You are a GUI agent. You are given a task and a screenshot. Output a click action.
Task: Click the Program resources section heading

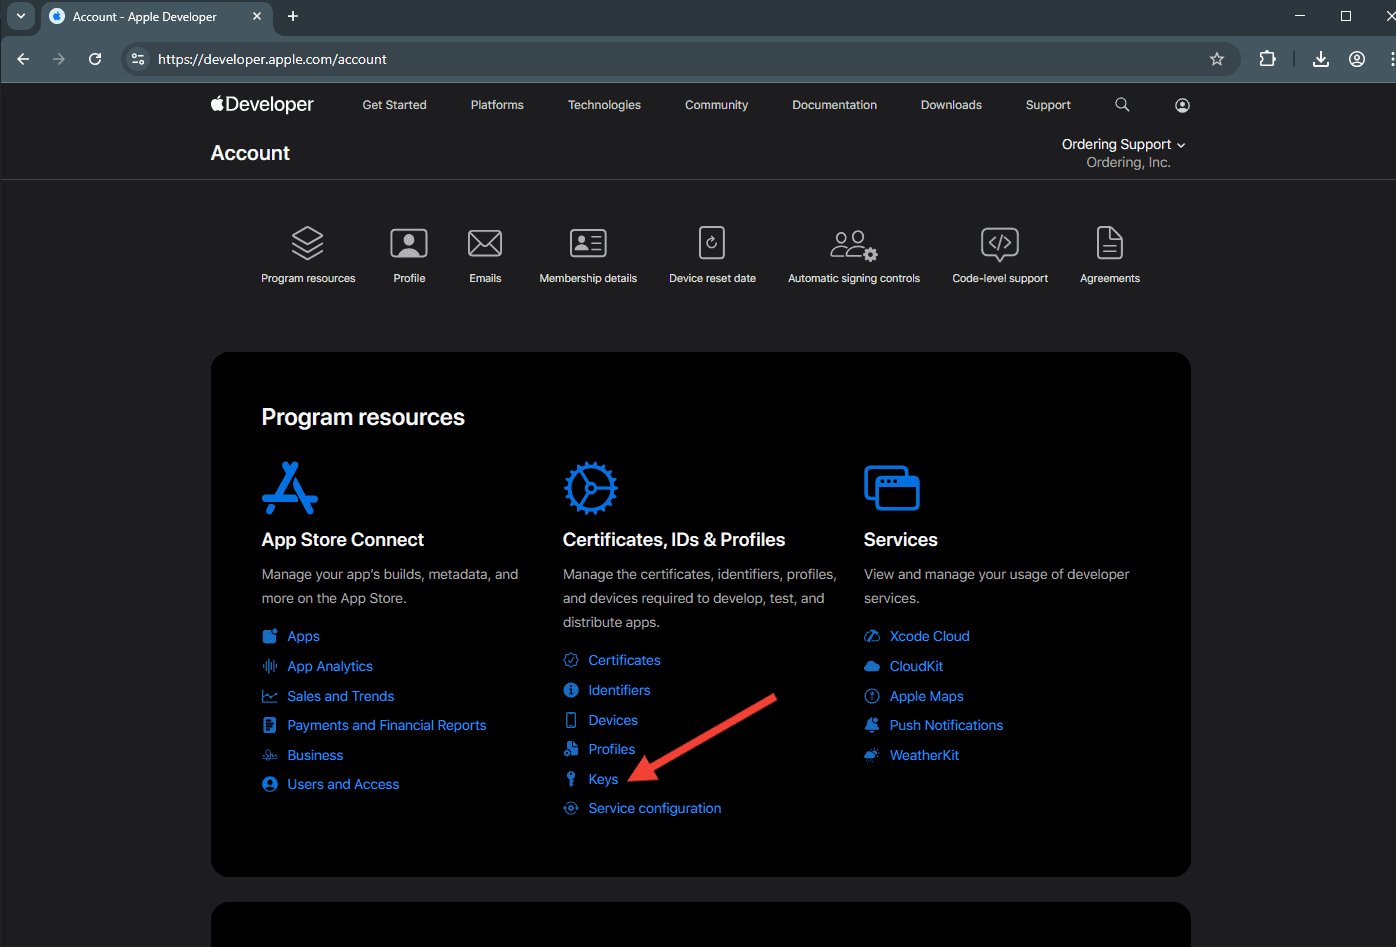[363, 417]
